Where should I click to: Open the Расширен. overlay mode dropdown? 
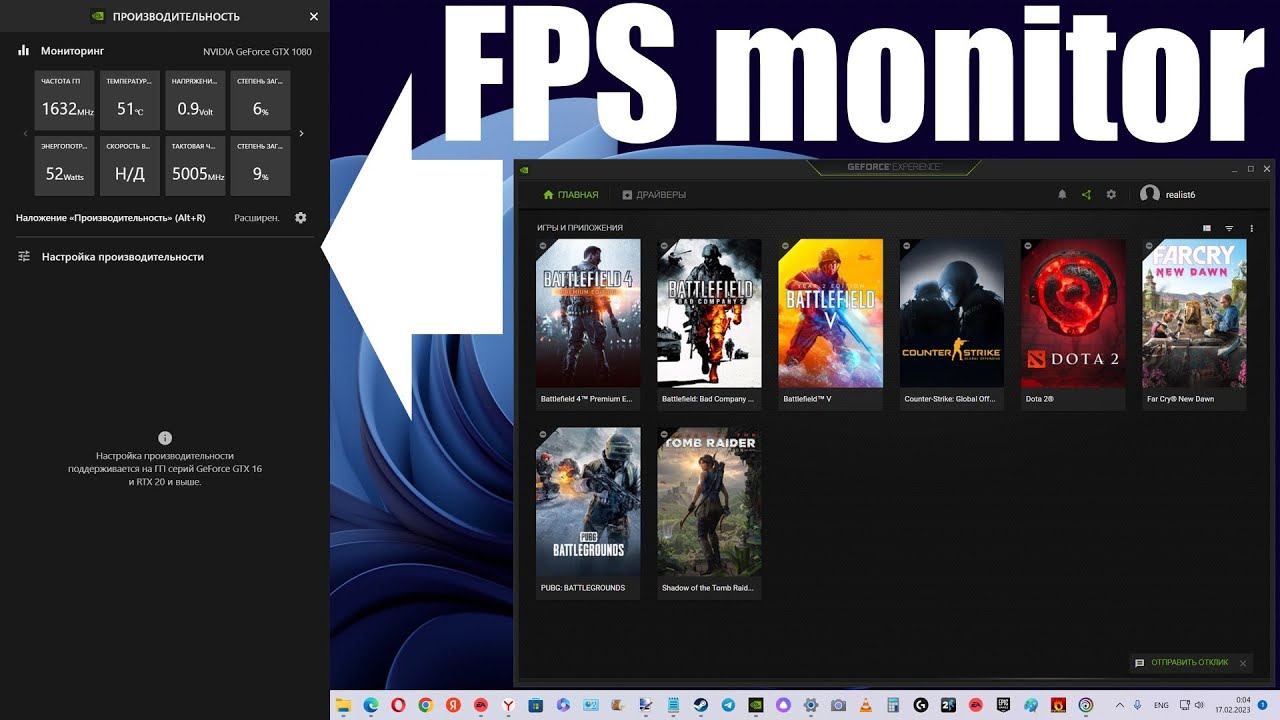click(x=257, y=218)
